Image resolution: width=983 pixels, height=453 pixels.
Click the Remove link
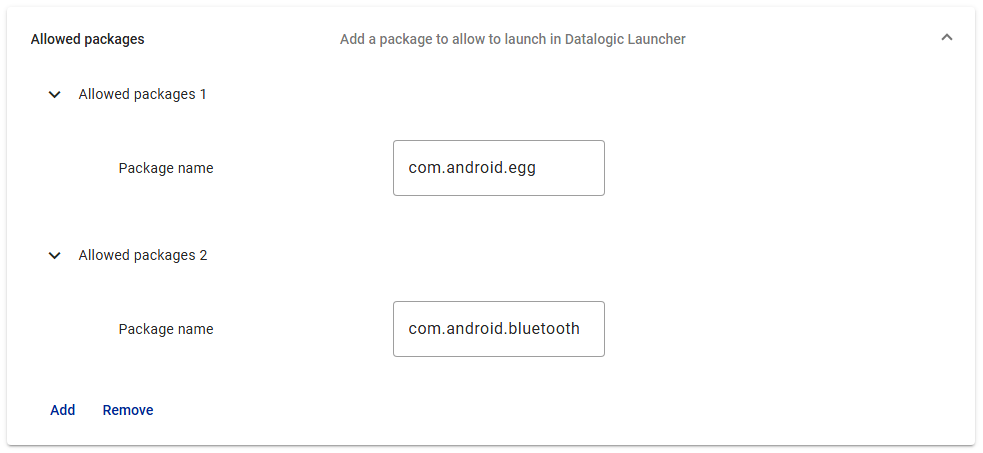[128, 410]
